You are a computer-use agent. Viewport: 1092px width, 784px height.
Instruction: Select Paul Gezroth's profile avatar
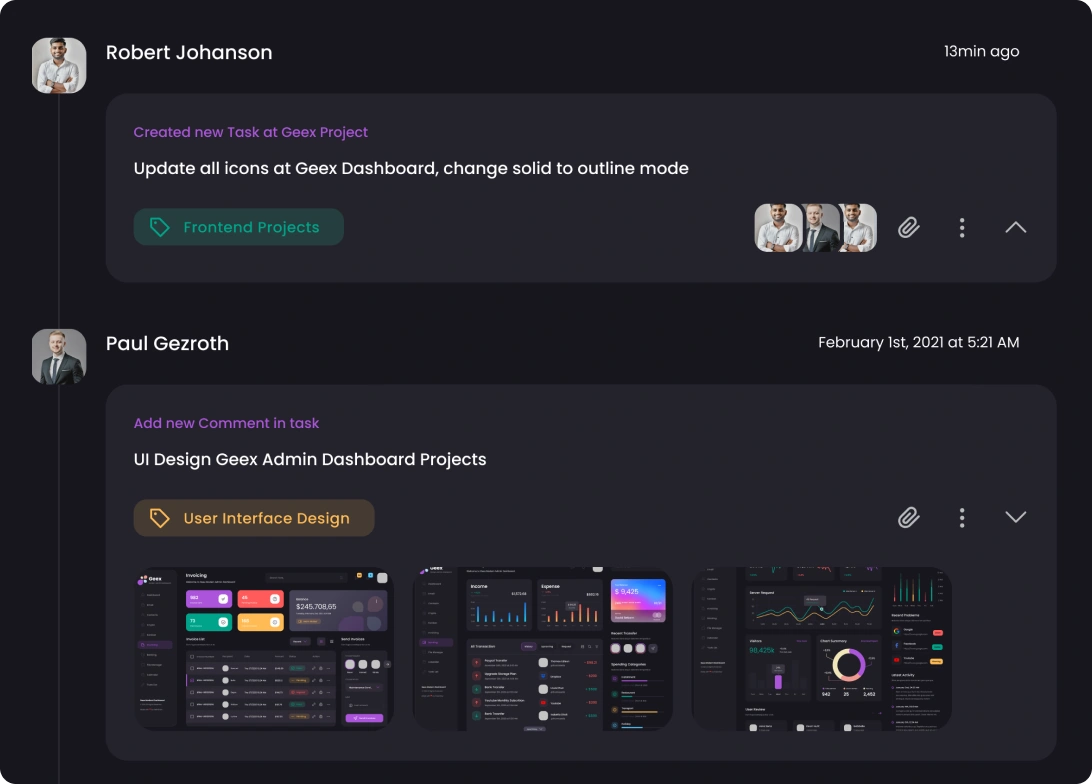(58, 355)
